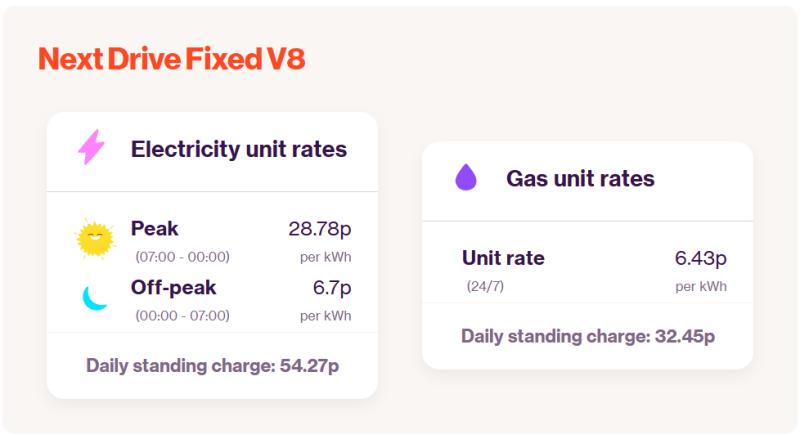Select the Peak rate label

(x=155, y=228)
